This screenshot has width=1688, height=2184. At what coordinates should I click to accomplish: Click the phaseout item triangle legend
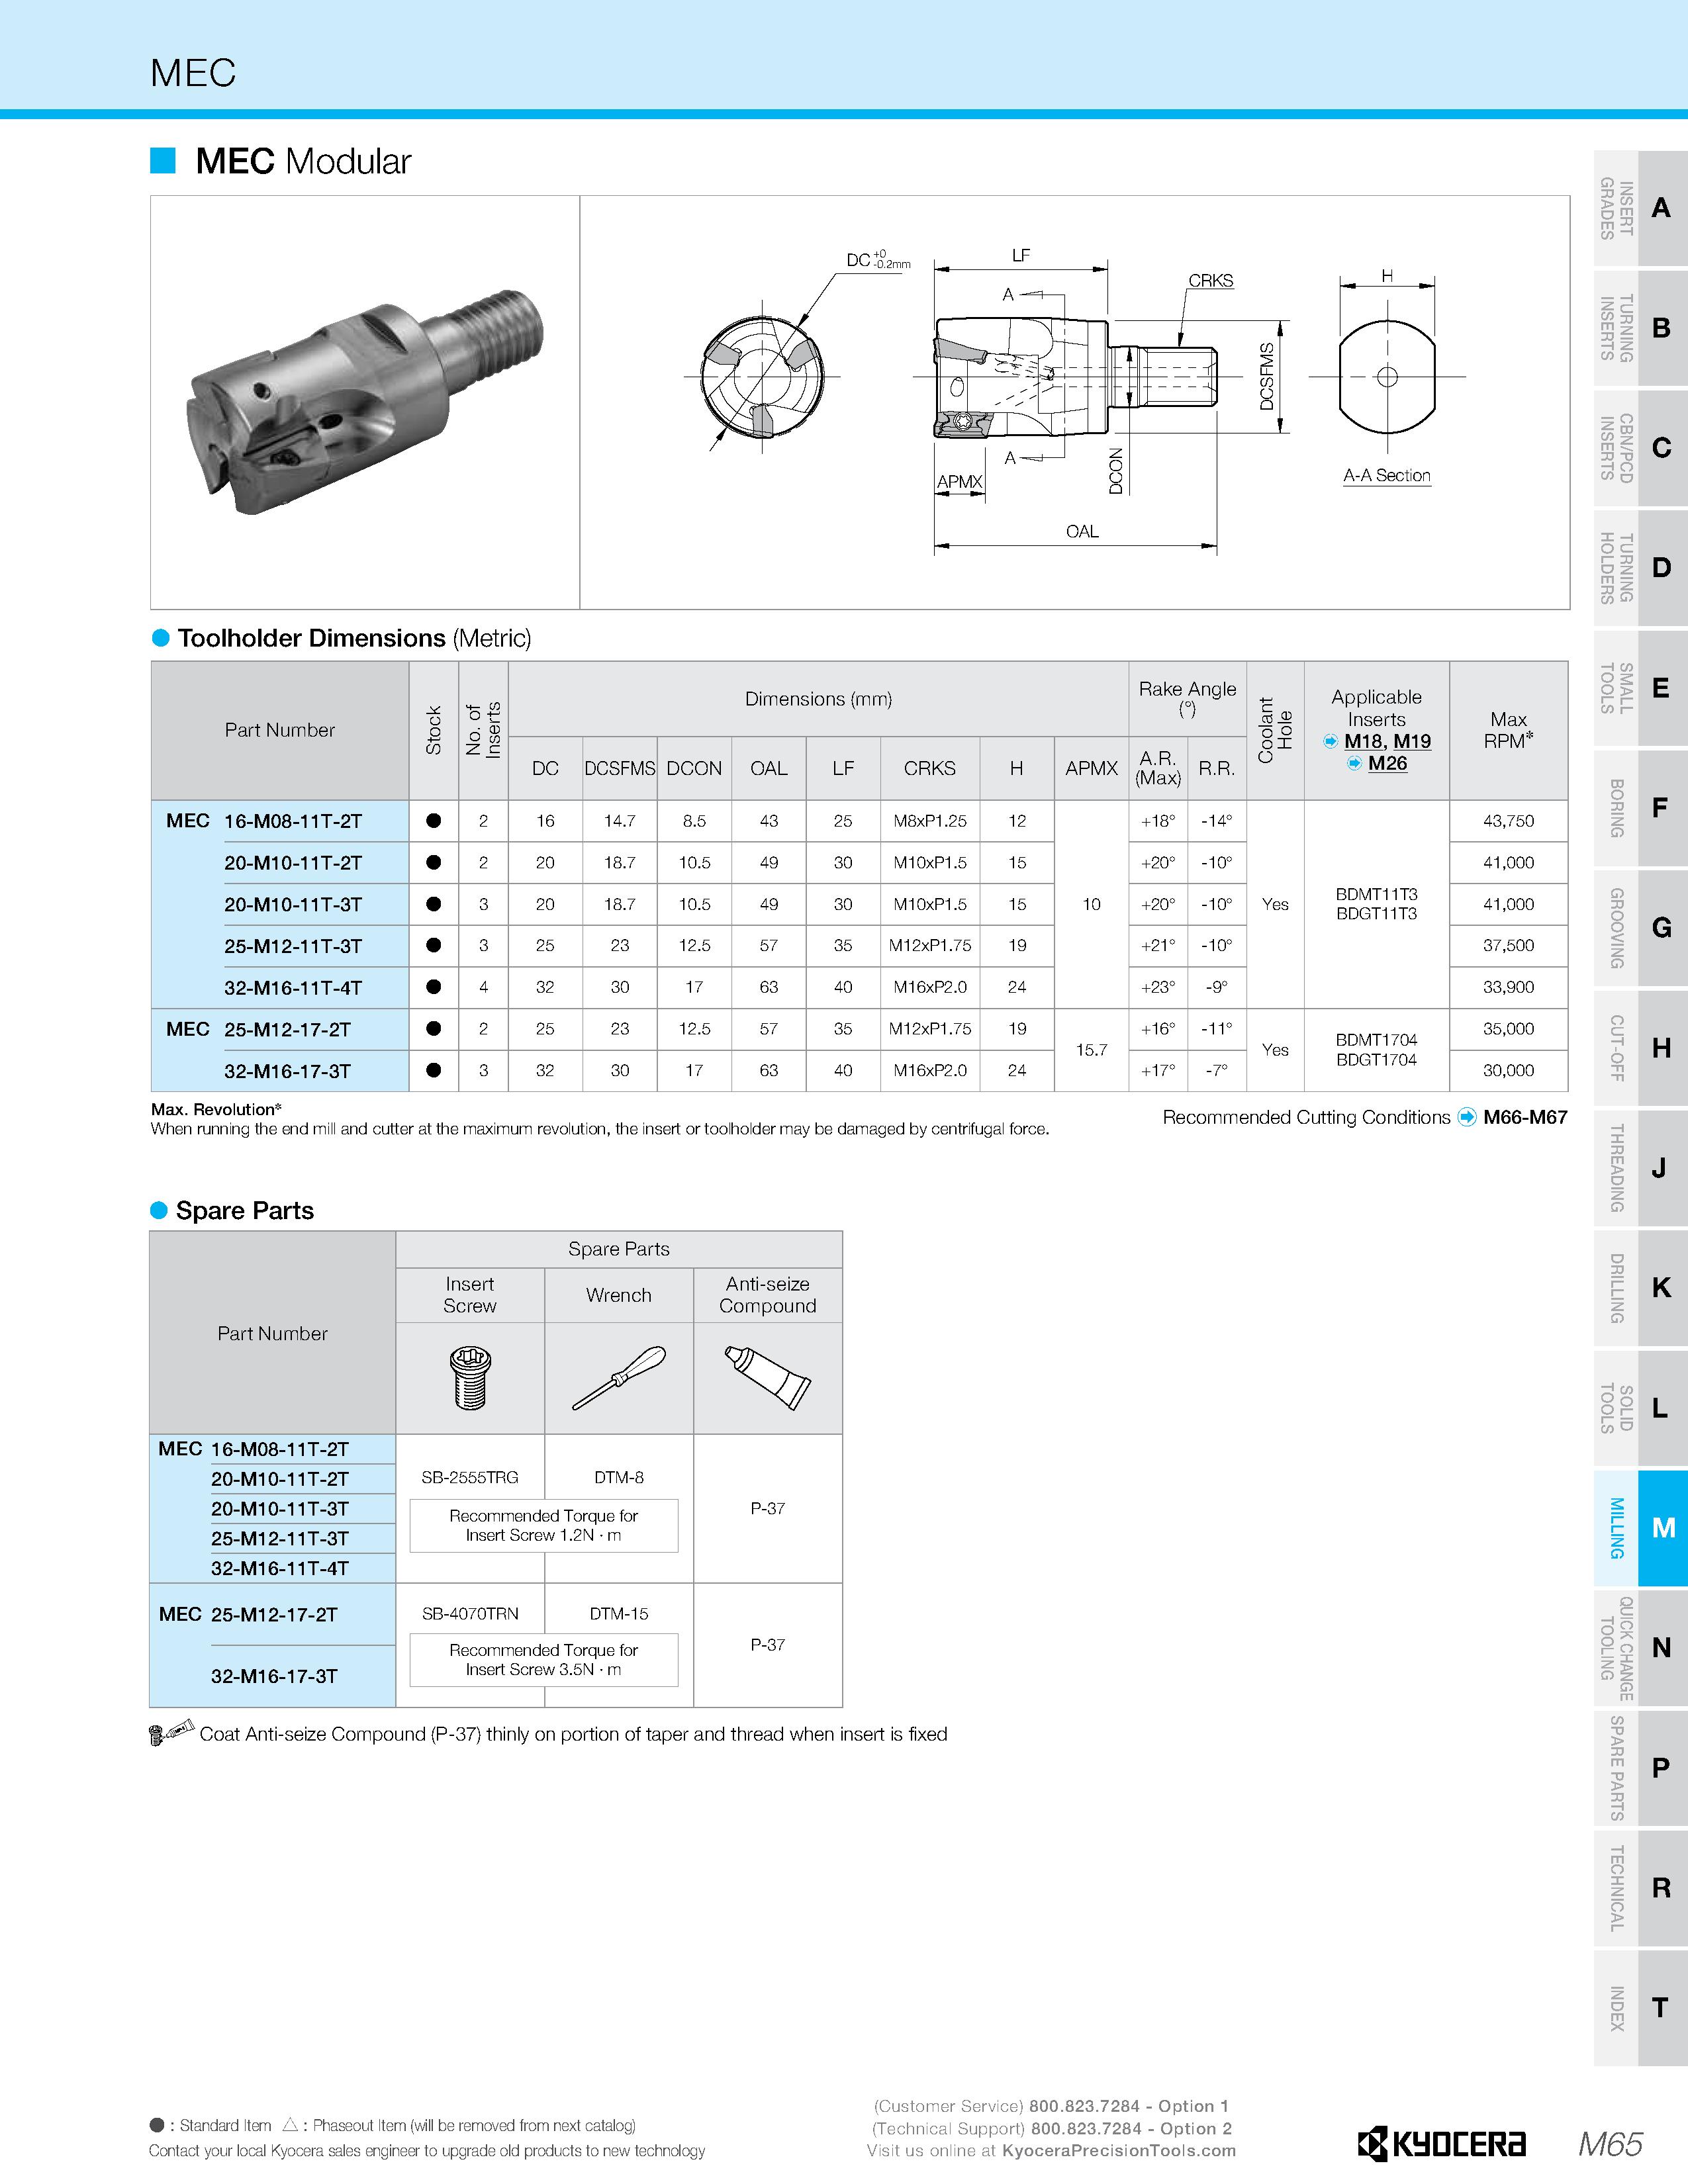coord(291,2124)
